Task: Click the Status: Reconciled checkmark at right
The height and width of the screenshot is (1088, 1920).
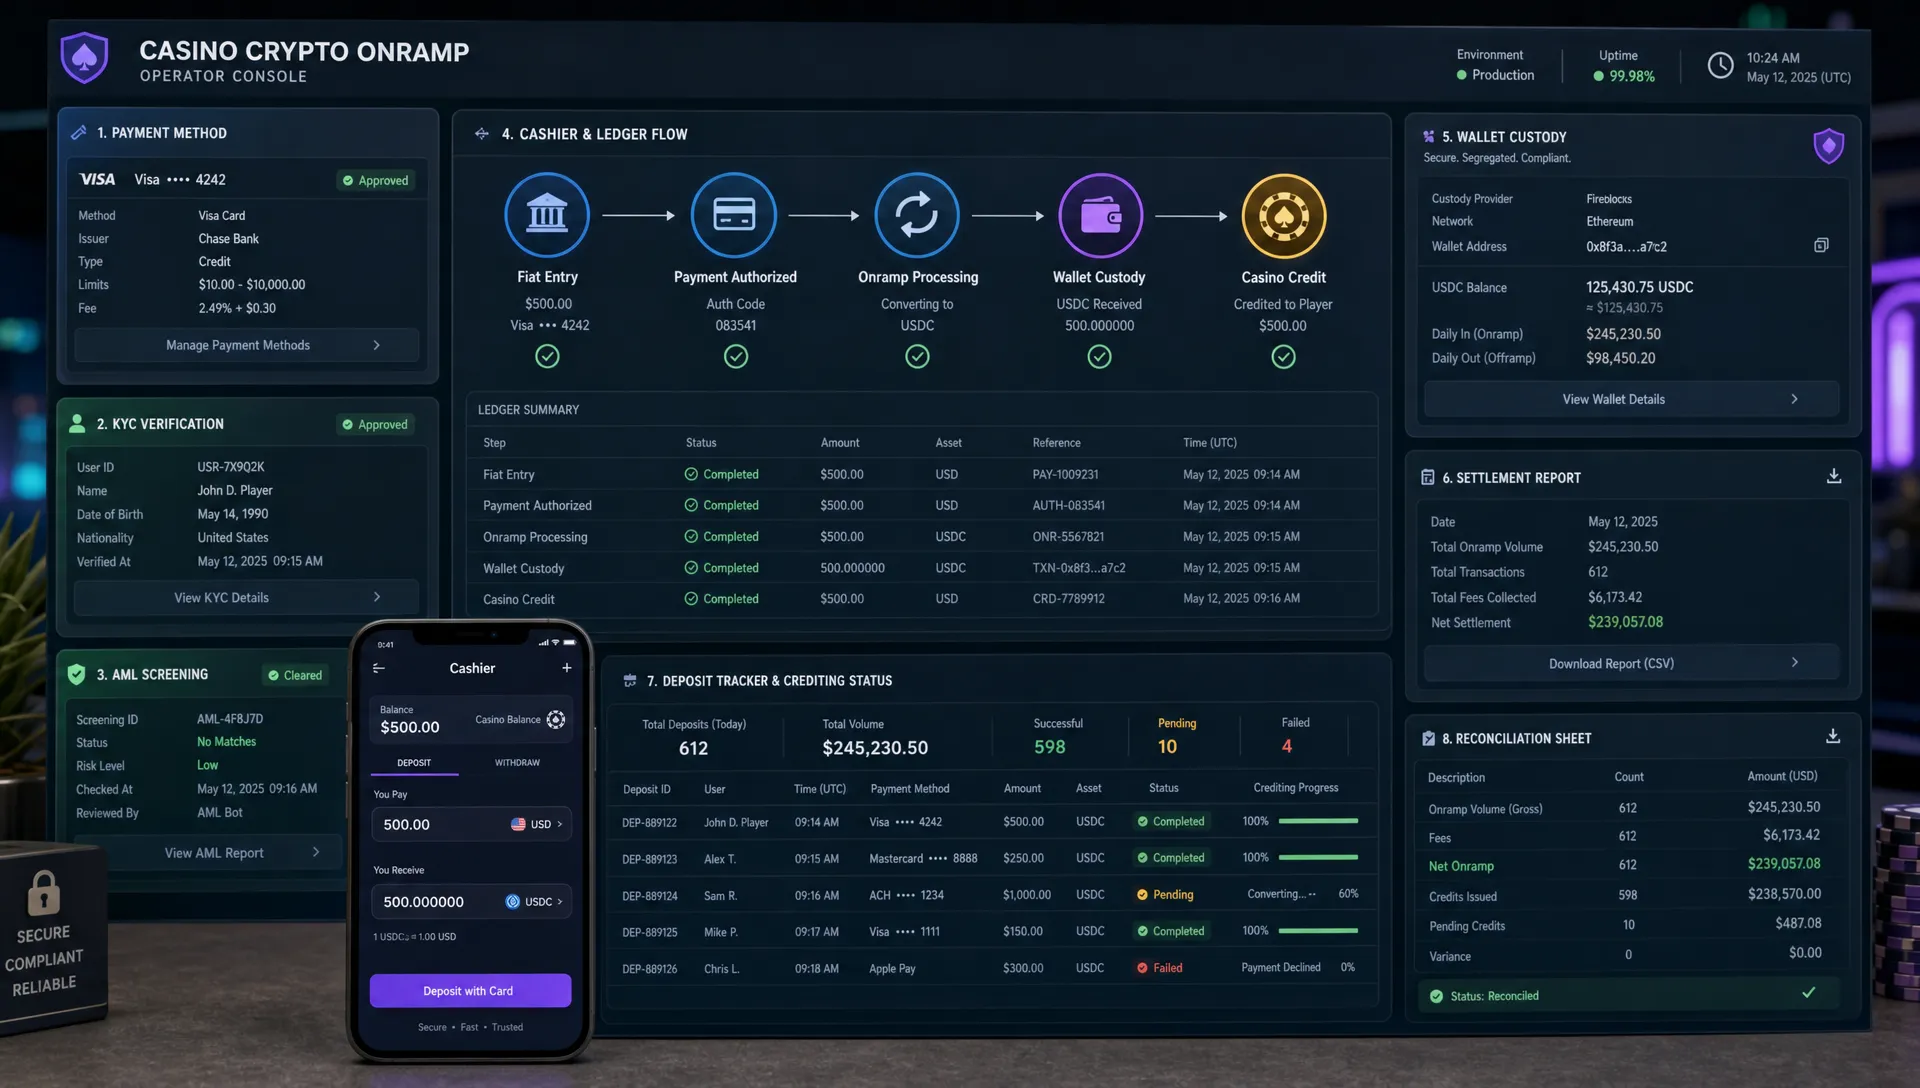Action: click(1808, 993)
